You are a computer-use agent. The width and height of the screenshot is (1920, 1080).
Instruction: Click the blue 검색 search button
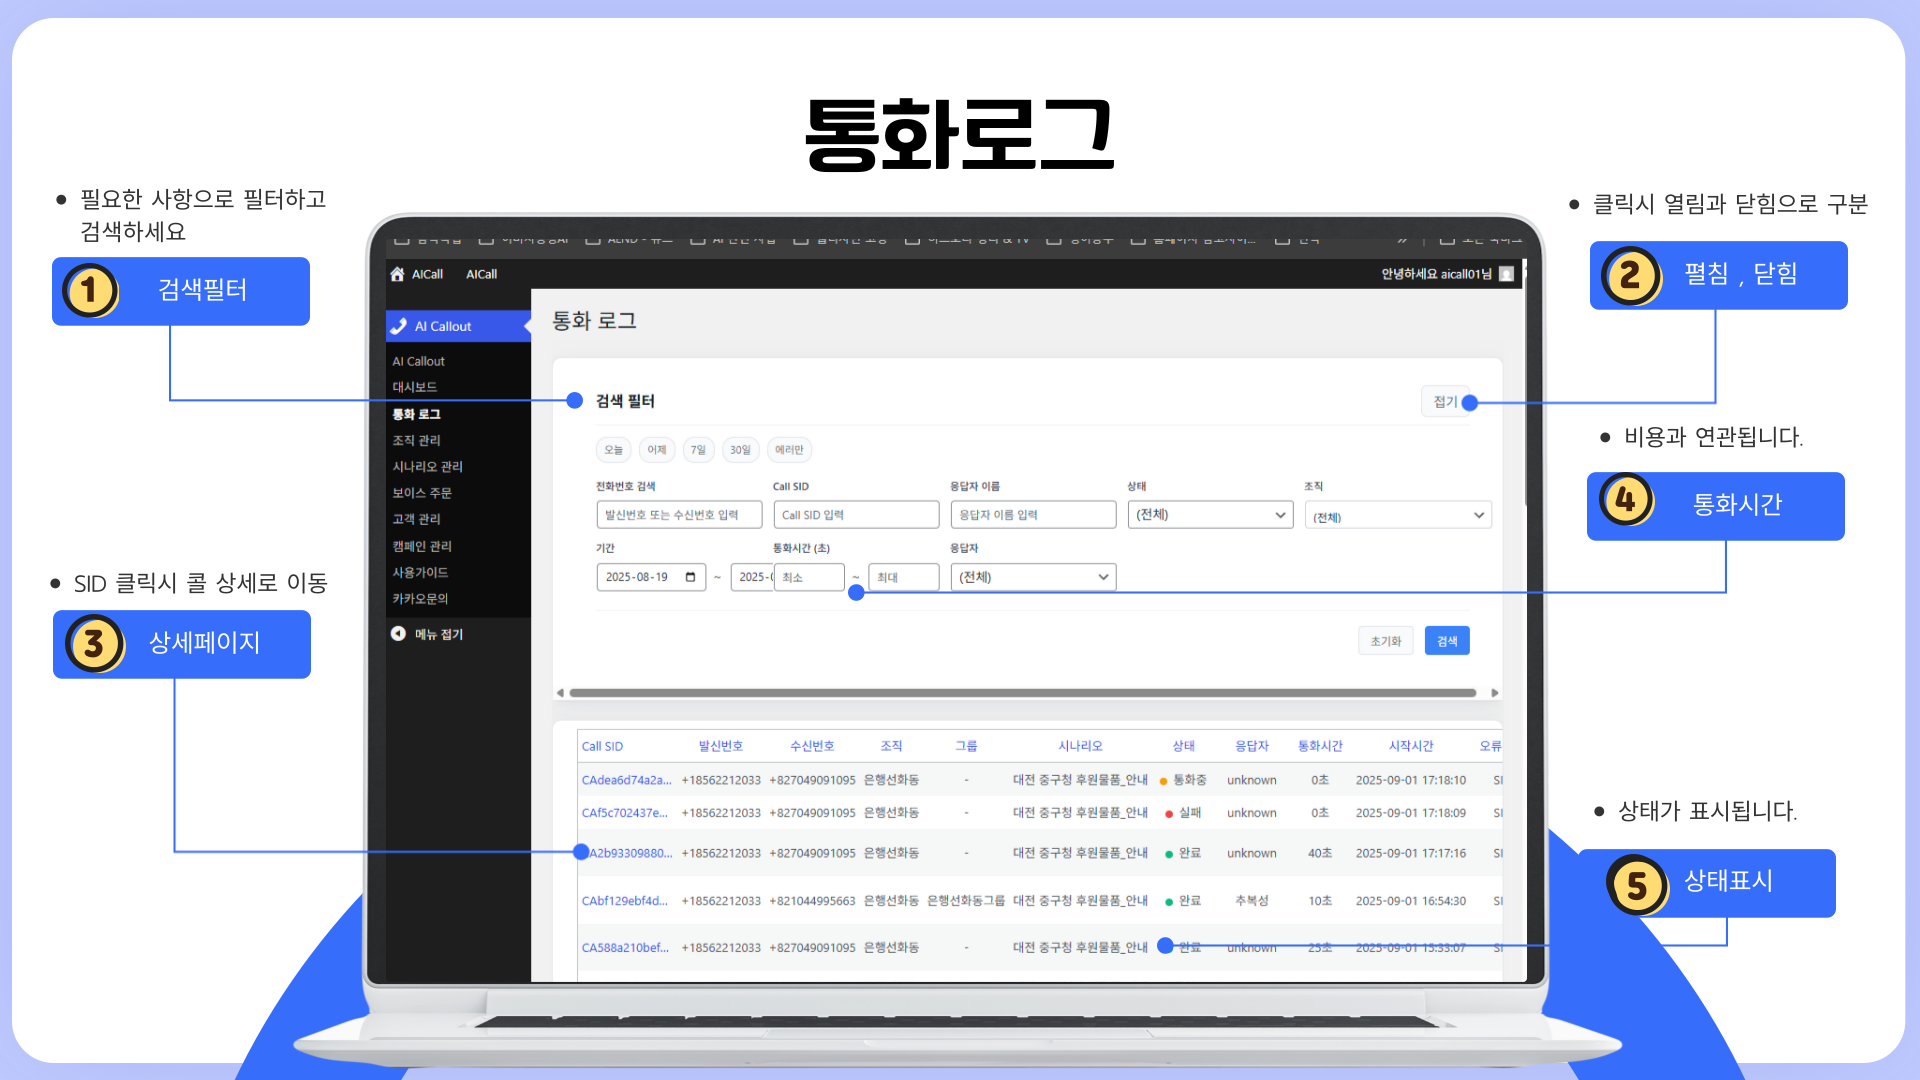1446,641
